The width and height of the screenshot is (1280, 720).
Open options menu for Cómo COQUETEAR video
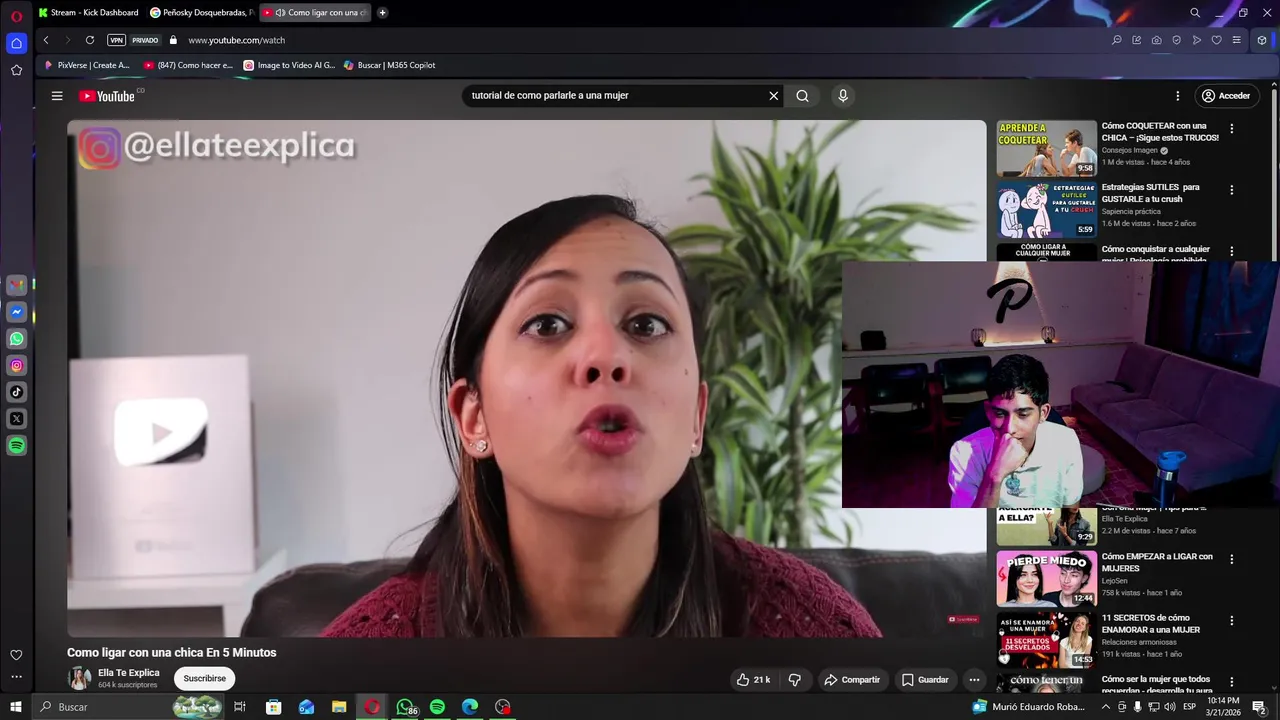(x=1232, y=129)
